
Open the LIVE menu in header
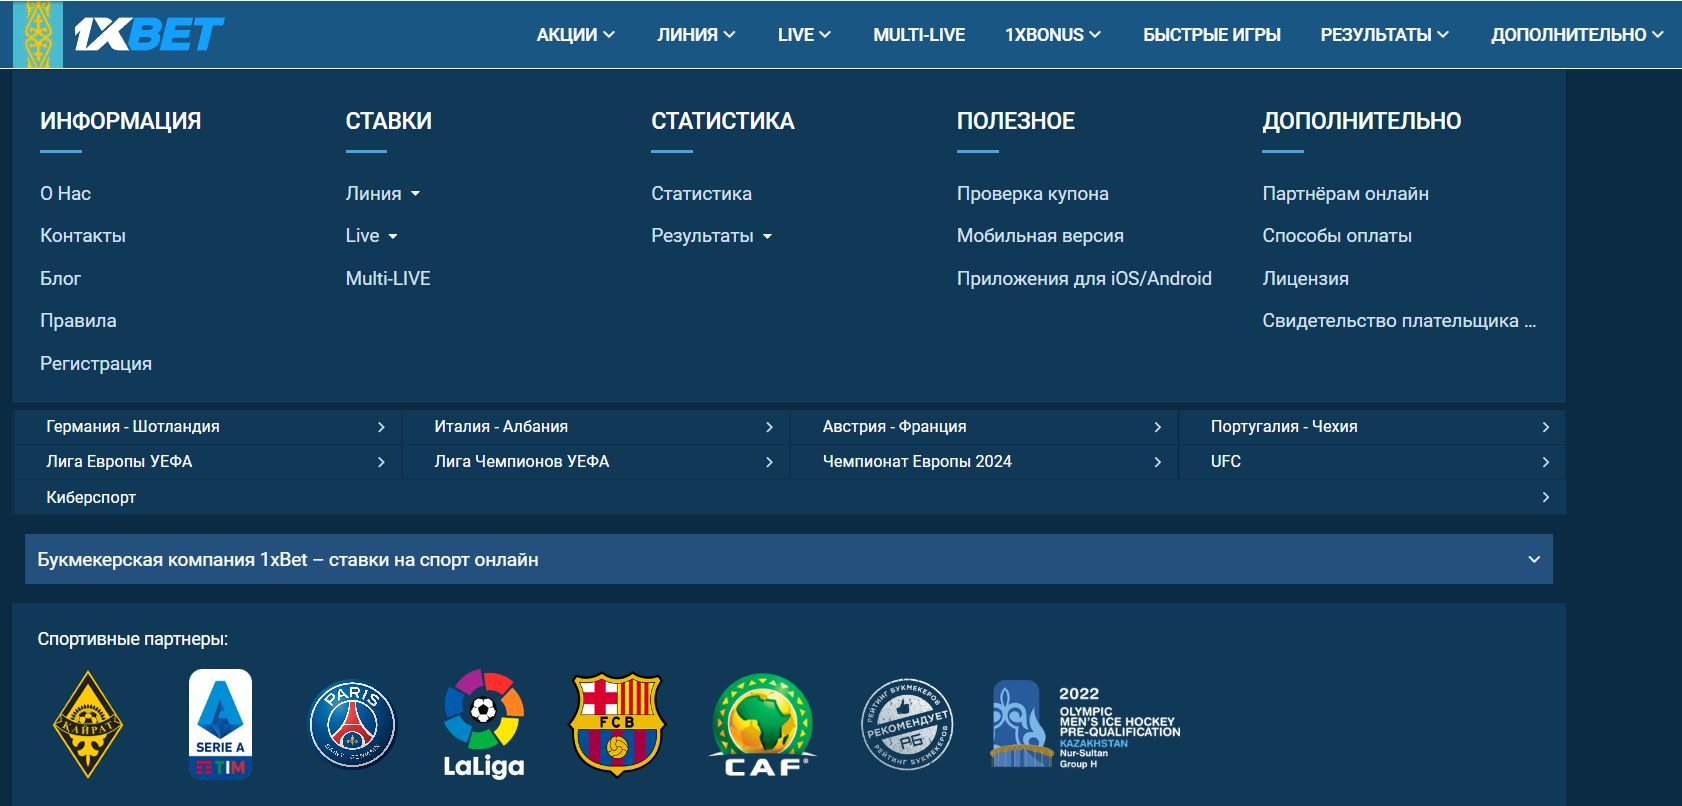[804, 35]
